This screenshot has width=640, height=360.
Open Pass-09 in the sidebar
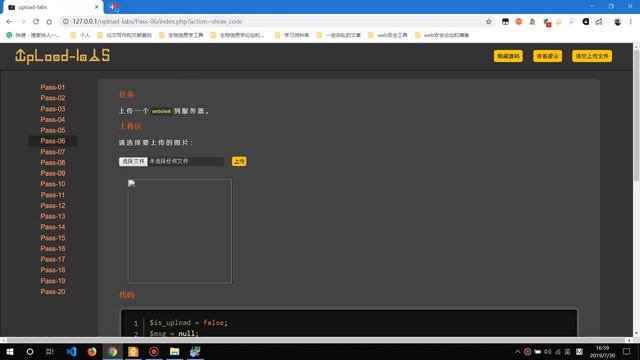point(53,173)
